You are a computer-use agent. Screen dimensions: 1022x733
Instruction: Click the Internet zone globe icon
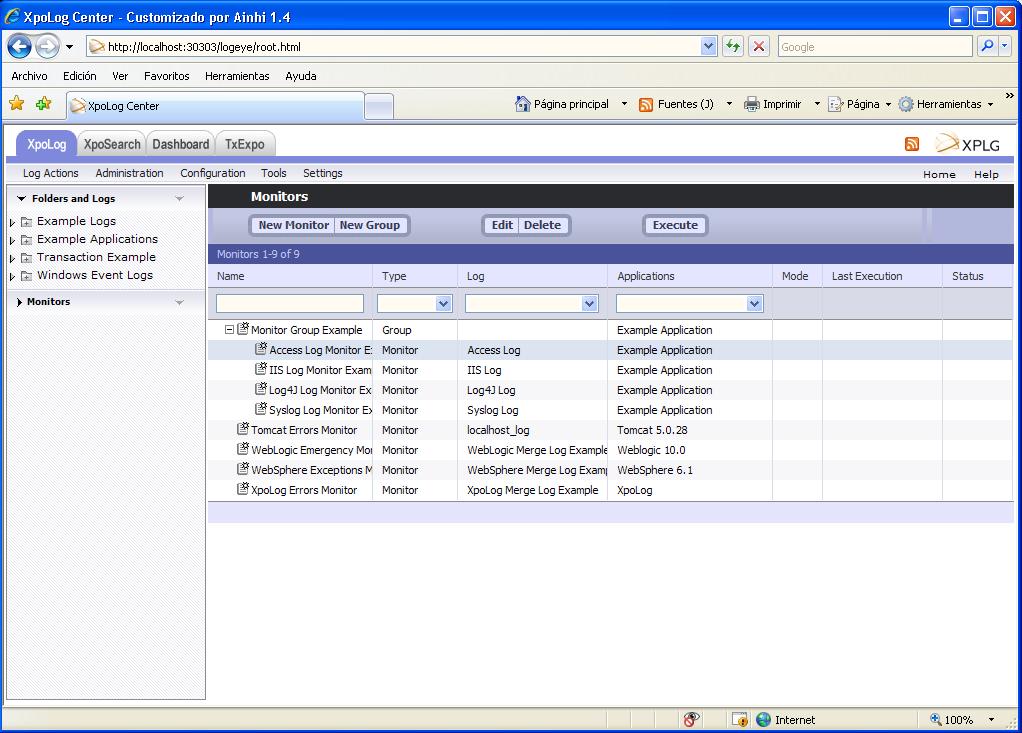(x=763, y=719)
